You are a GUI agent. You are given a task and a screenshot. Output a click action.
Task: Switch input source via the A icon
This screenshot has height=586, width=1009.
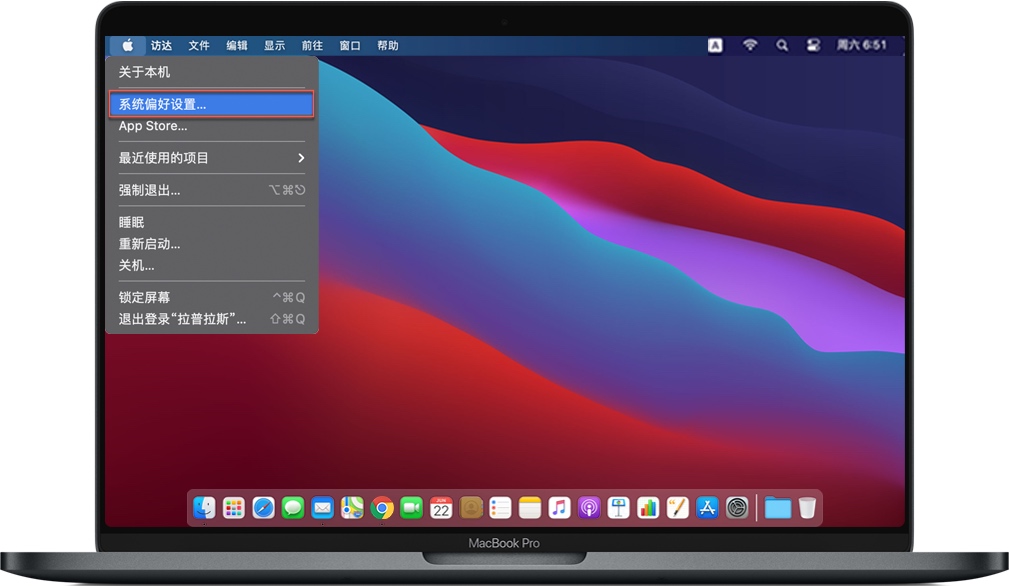pyautogui.click(x=716, y=45)
